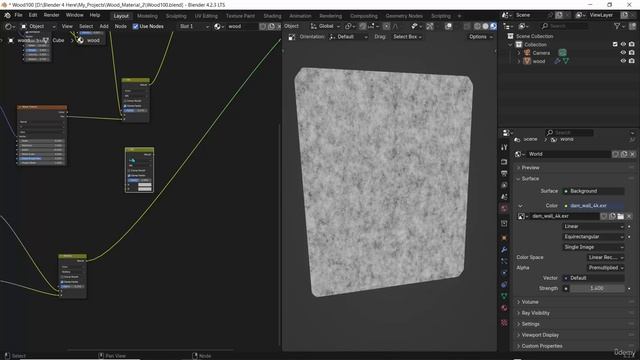
Task: Open the Object properties tab icon
Action: point(504,238)
